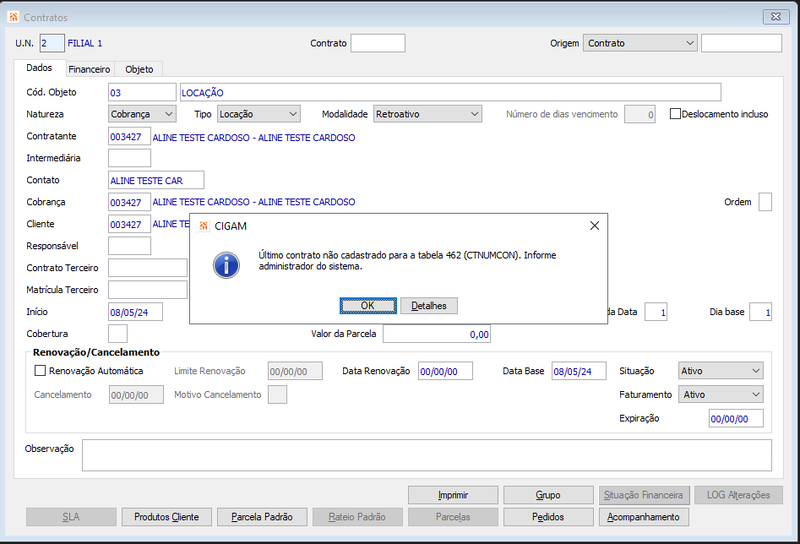Screen dimensions: 800x544
Task: Click the Cód. Objeto field with 03
Action: [142, 92]
